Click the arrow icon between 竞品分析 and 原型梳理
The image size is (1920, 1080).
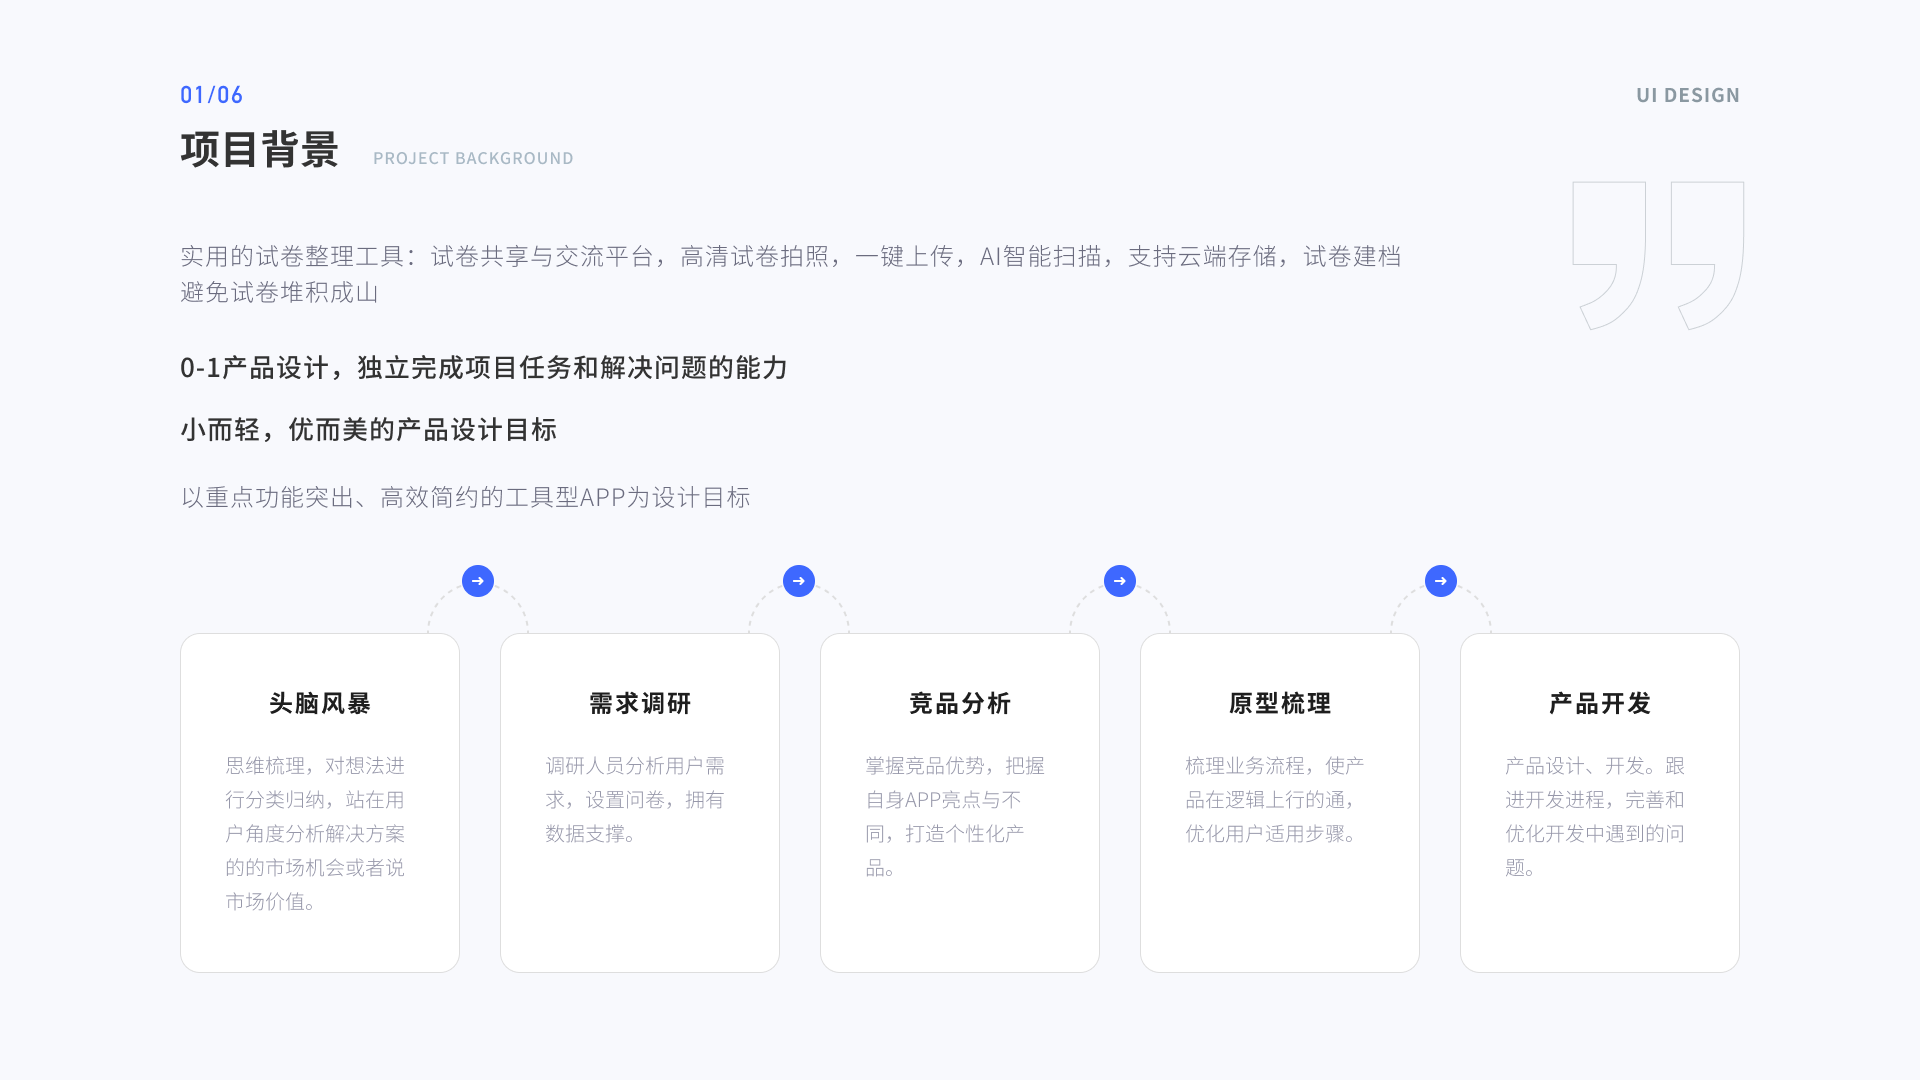tap(1120, 581)
